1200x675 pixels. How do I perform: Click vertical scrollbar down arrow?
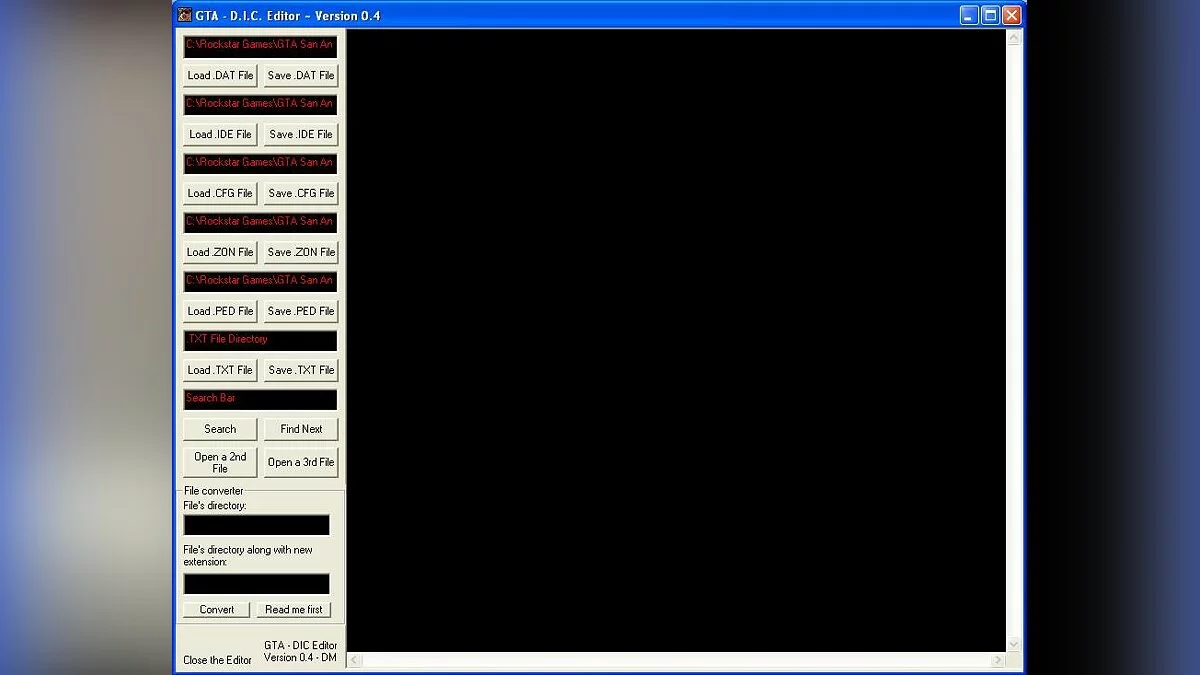pyautogui.click(x=1013, y=644)
